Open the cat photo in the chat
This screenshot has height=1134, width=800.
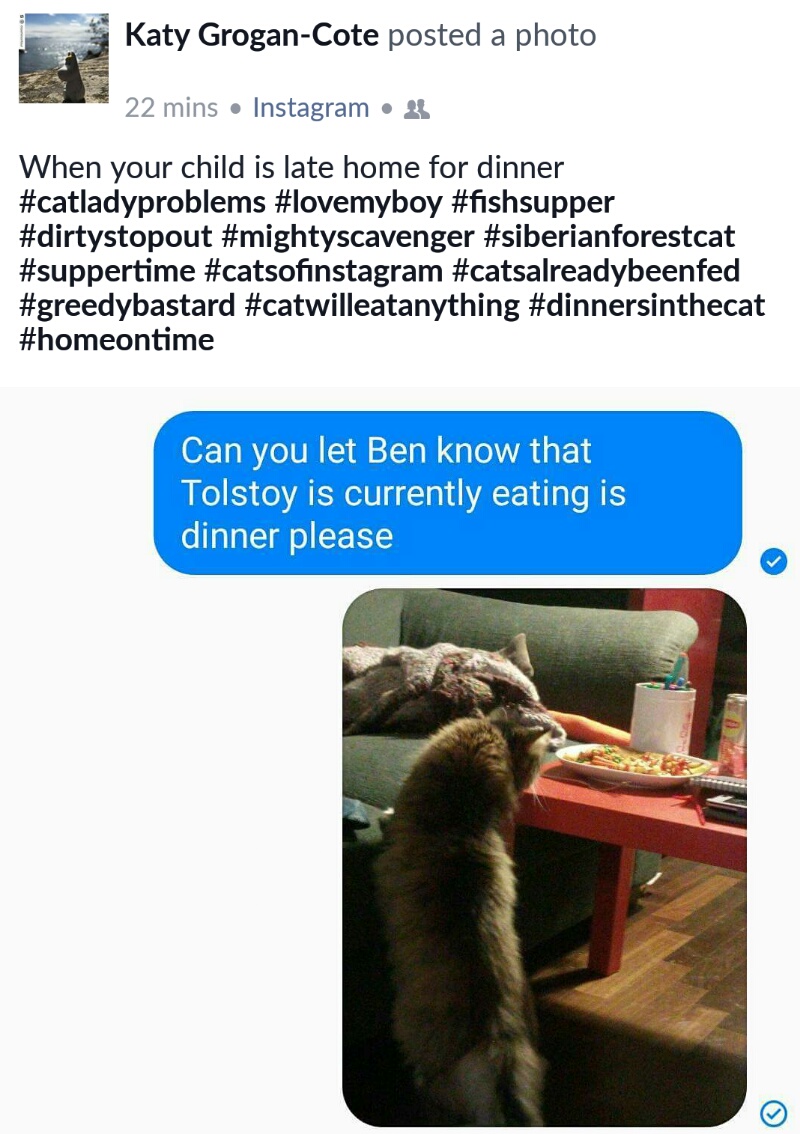(x=545, y=857)
